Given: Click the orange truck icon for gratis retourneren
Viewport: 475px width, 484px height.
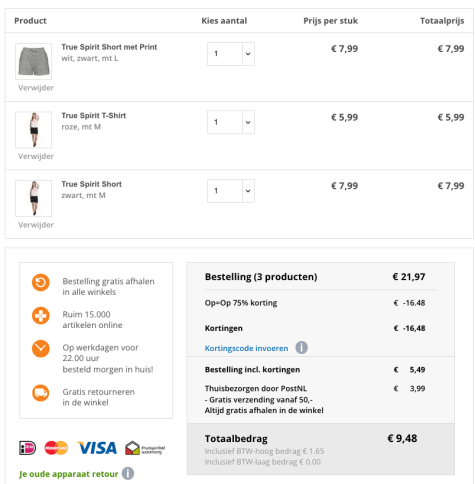Looking at the screenshot, I should (x=41, y=393).
